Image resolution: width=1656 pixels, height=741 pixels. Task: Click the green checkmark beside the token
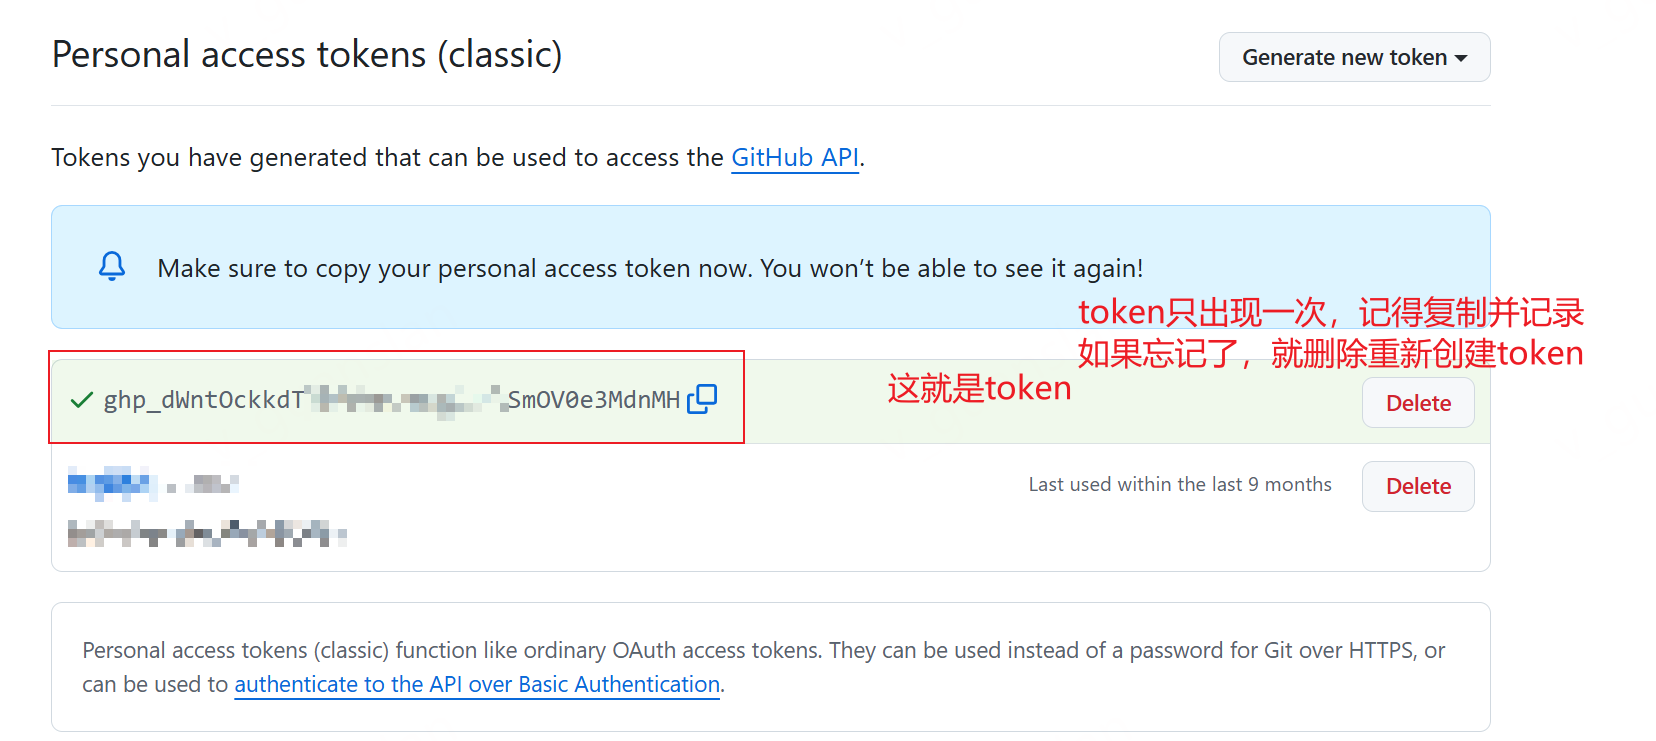(x=82, y=400)
